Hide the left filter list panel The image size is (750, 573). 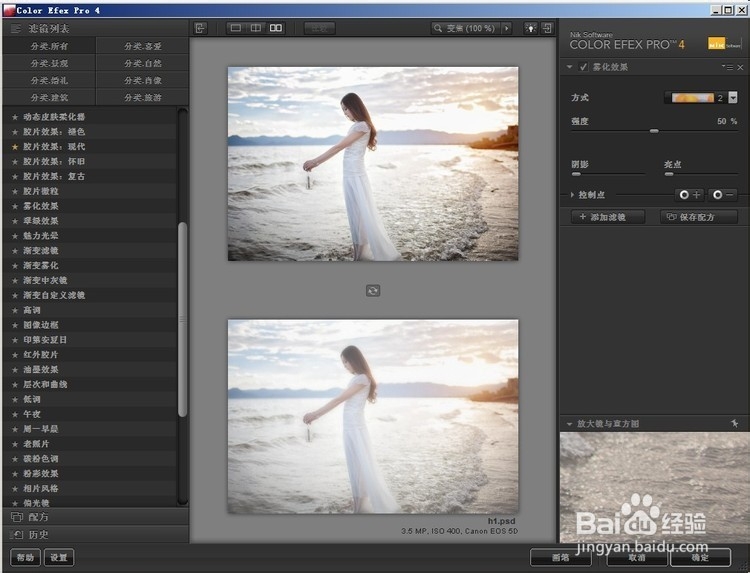point(200,28)
